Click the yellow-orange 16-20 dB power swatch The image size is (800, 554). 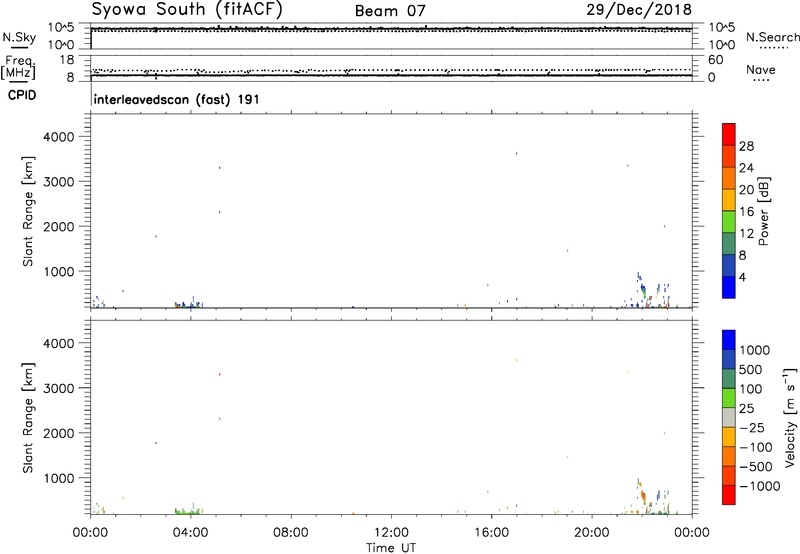click(x=729, y=199)
